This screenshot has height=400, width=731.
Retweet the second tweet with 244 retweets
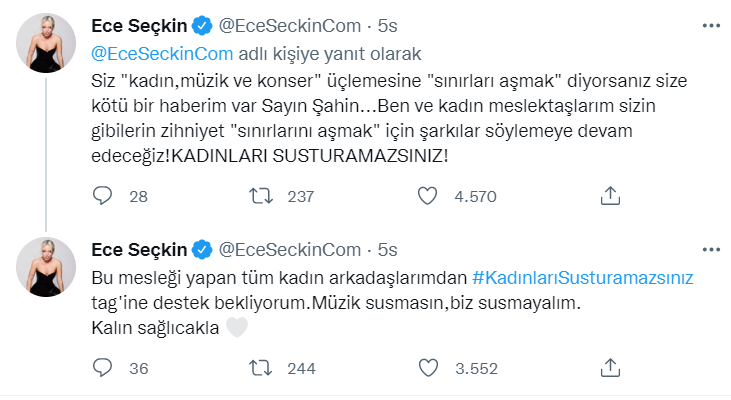258,368
